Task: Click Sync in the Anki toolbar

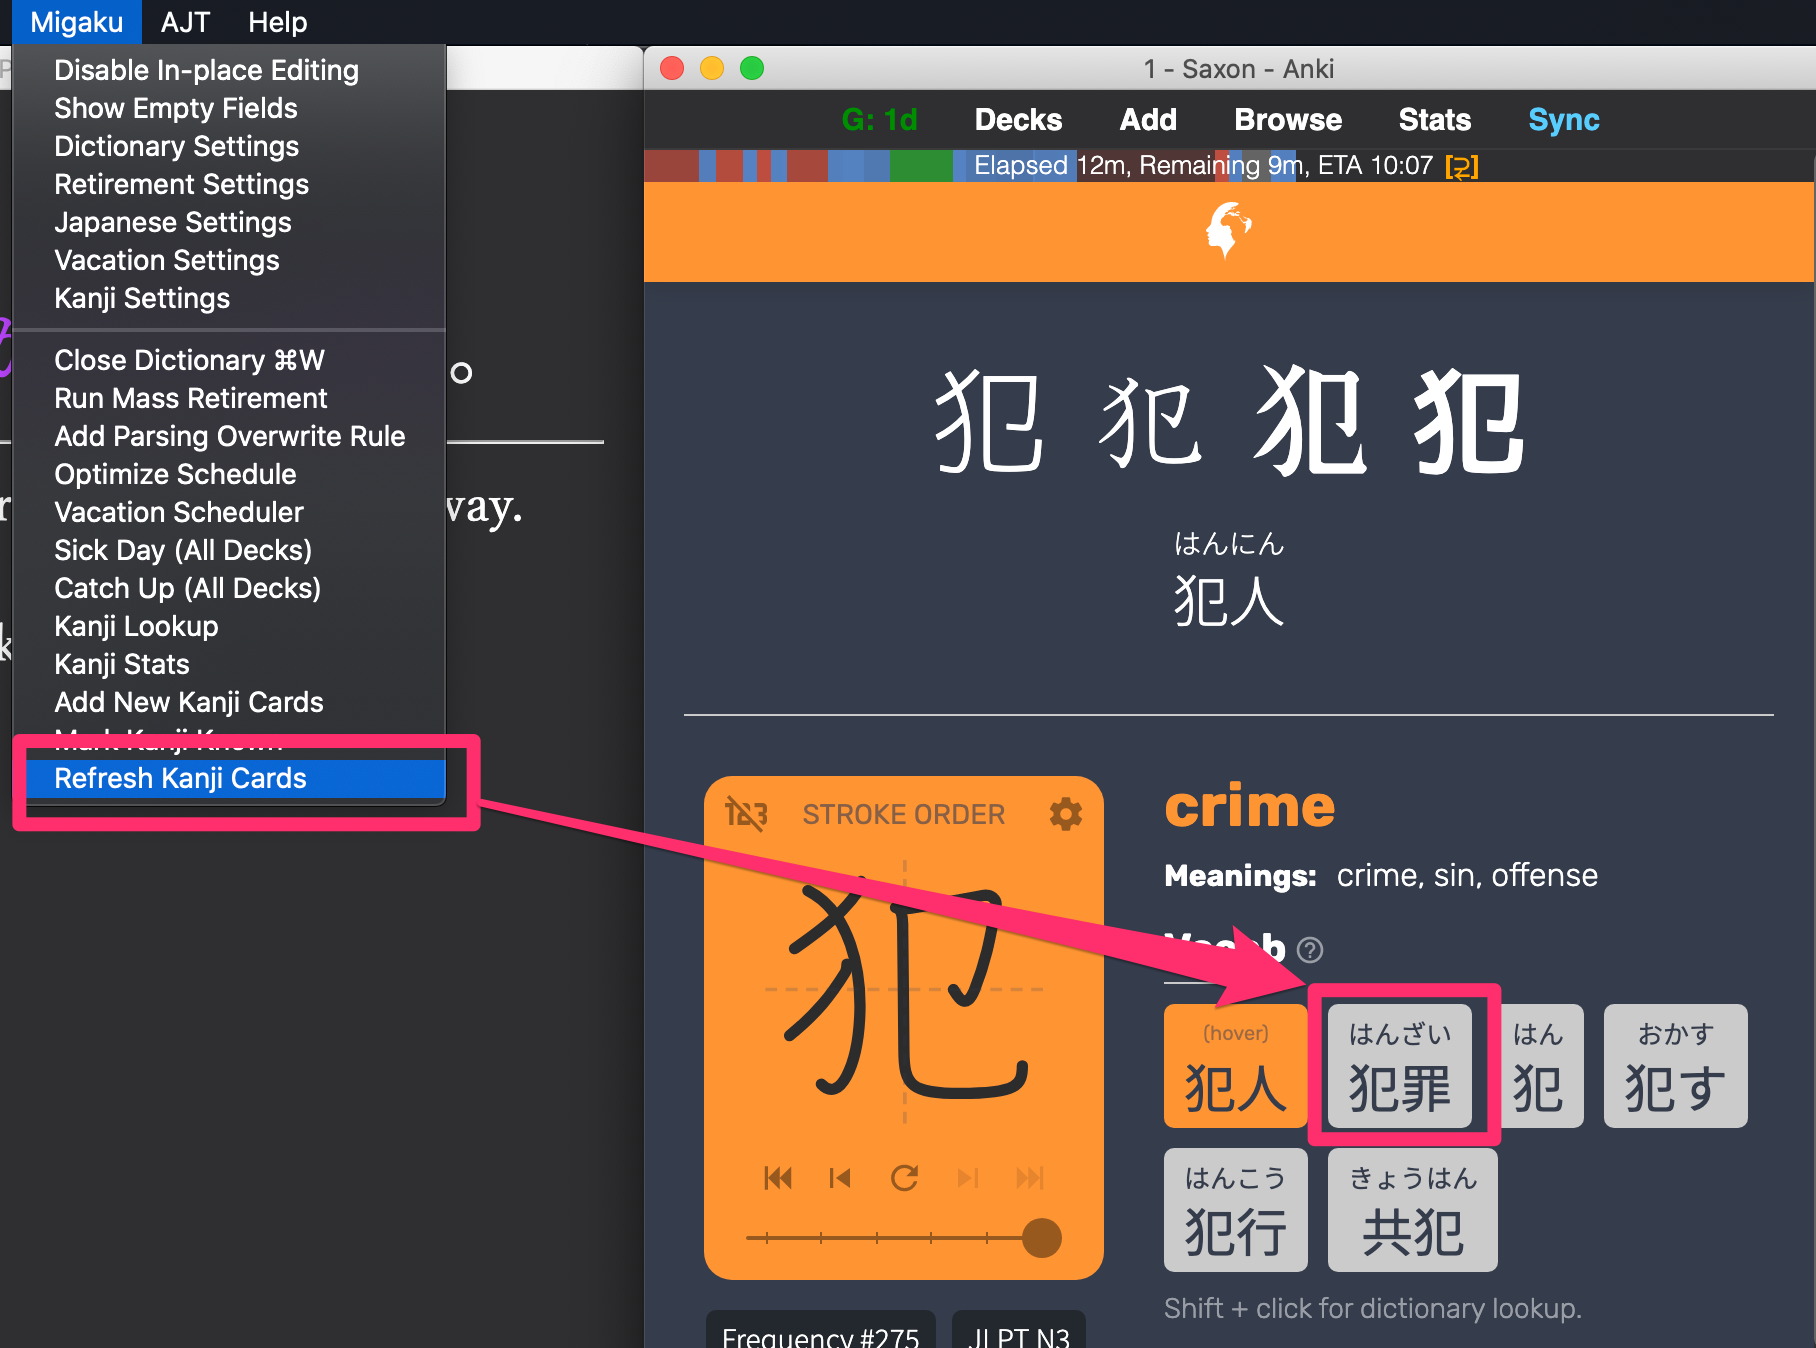Action: tap(1563, 119)
